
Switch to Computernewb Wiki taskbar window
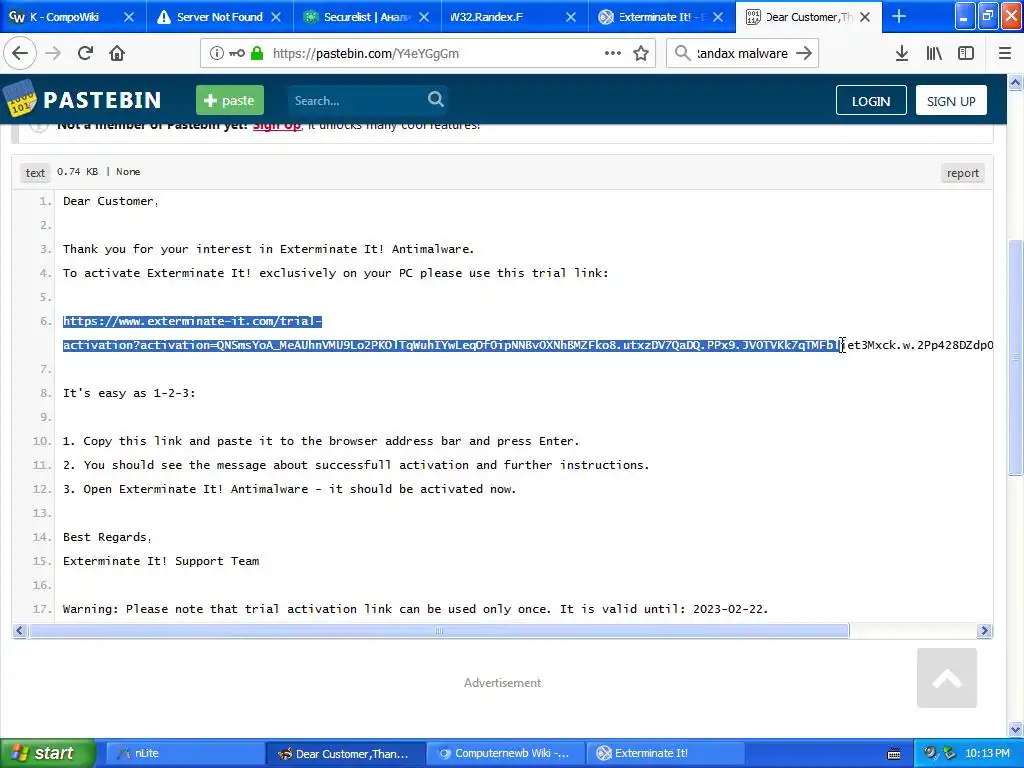505,753
